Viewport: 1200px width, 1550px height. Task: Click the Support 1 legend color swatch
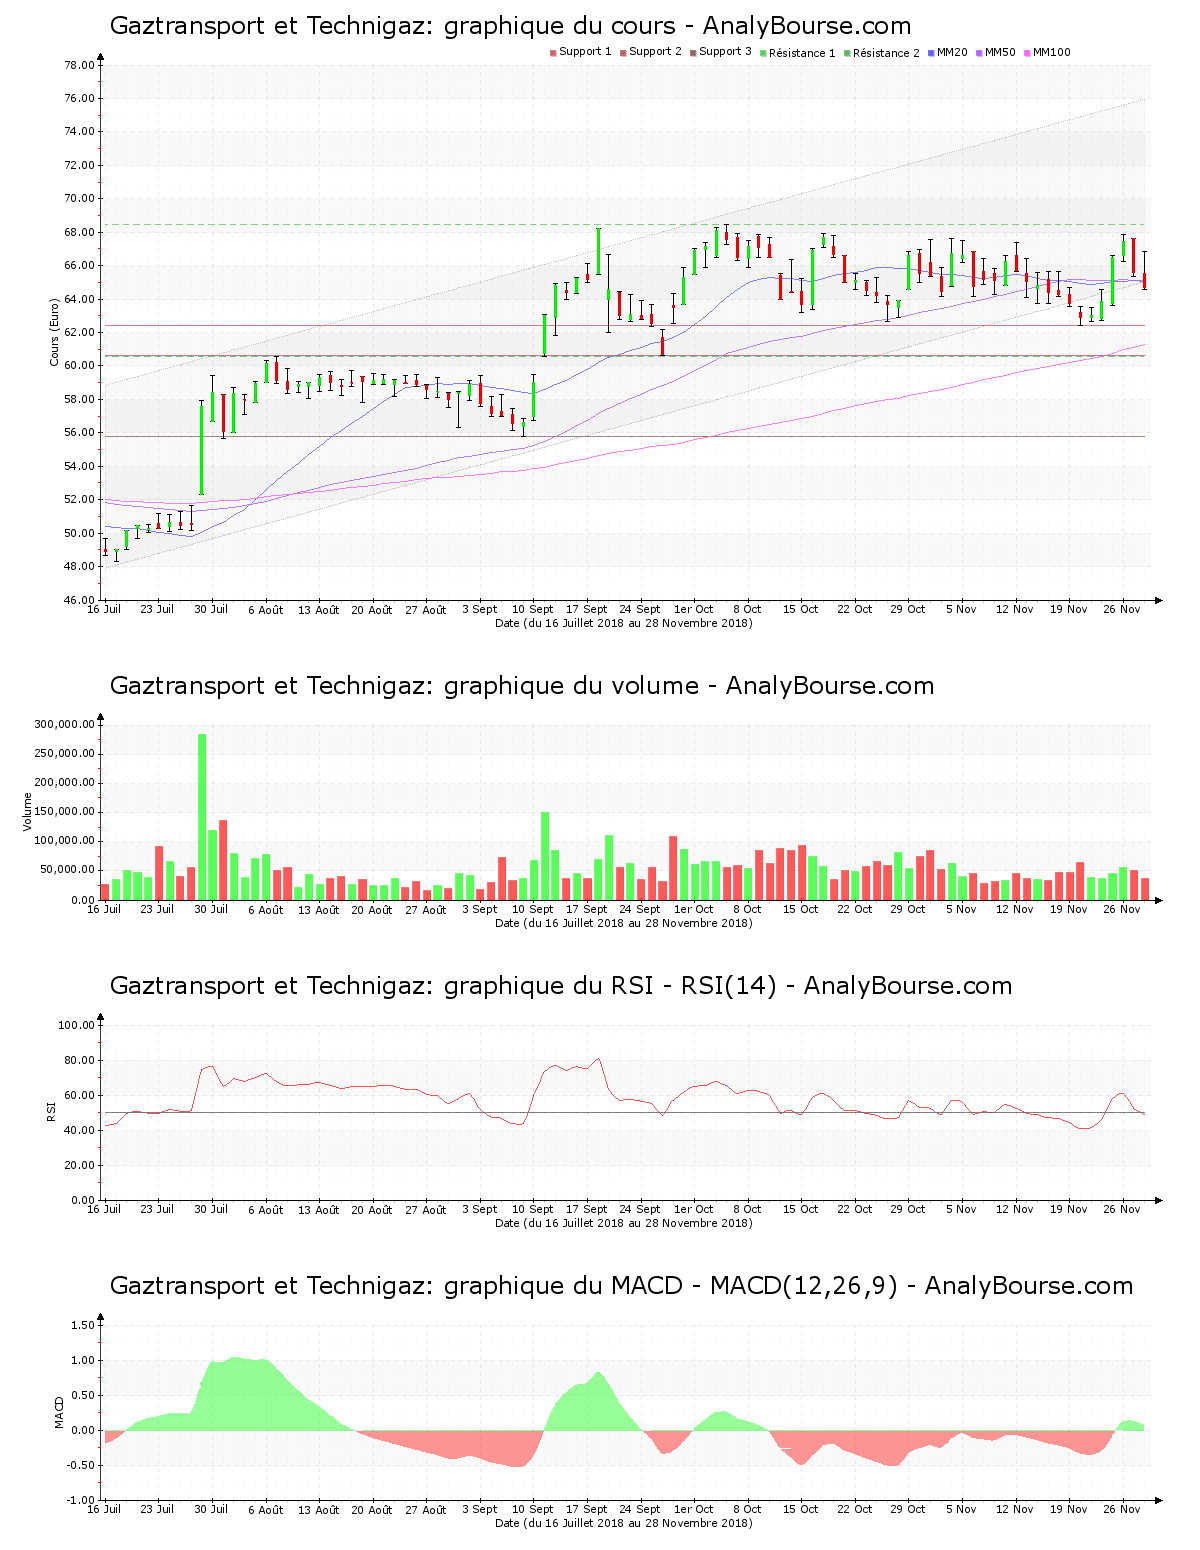click(553, 52)
